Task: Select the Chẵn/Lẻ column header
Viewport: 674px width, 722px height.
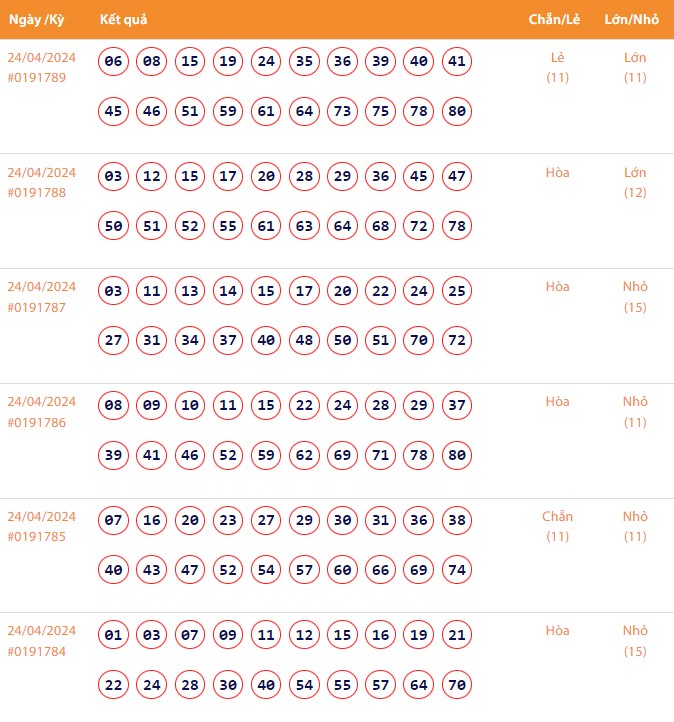Action: click(557, 20)
